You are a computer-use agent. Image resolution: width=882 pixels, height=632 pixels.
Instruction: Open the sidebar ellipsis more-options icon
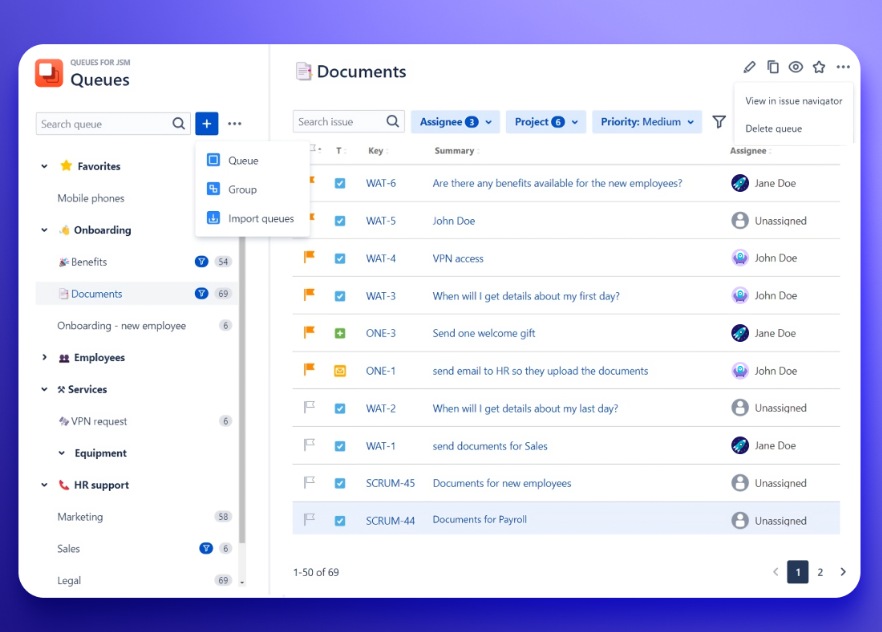[235, 123]
